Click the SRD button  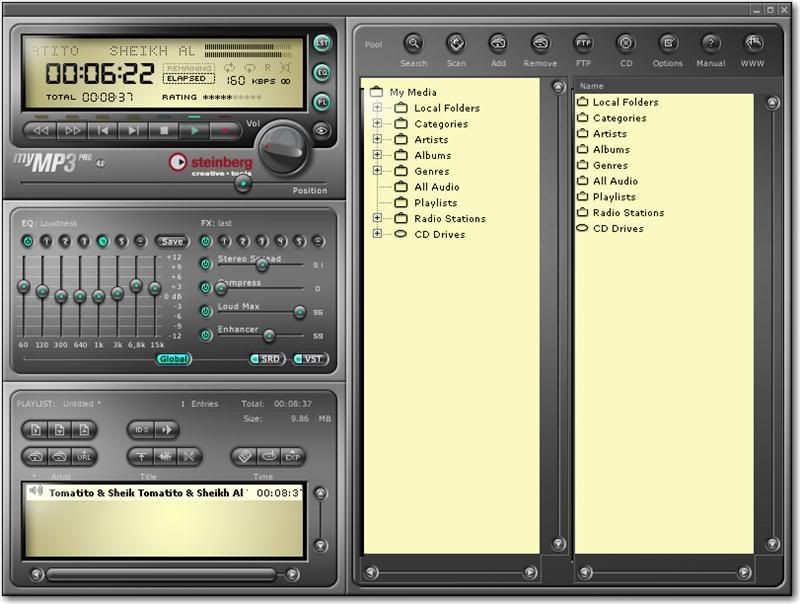click(x=267, y=359)
